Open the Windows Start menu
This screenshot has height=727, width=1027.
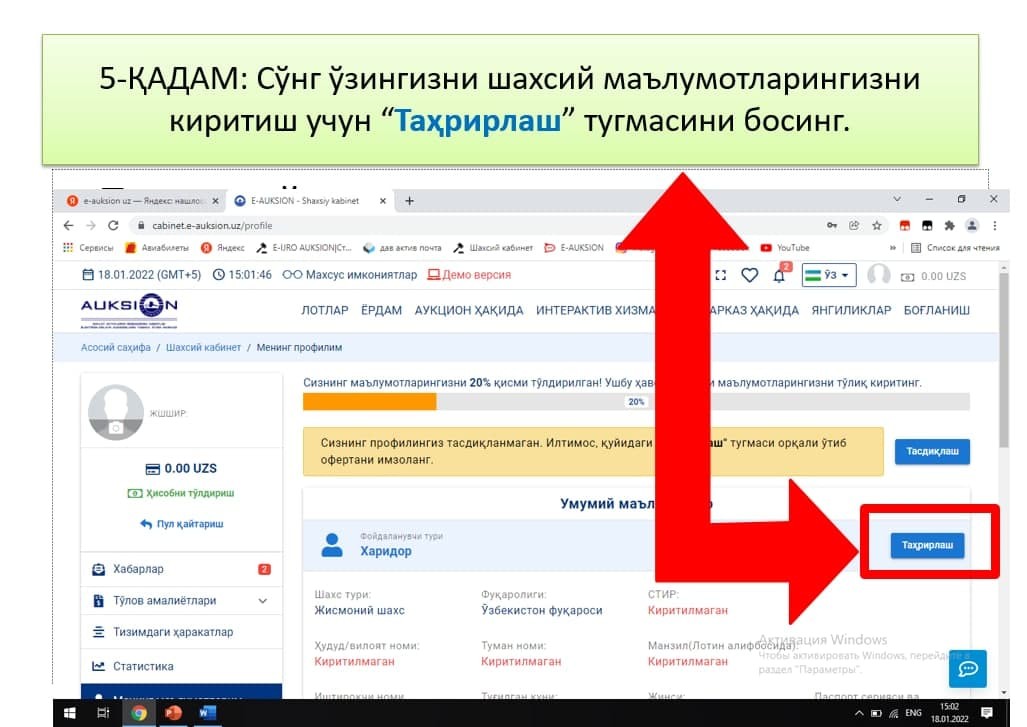pos(69,713)
